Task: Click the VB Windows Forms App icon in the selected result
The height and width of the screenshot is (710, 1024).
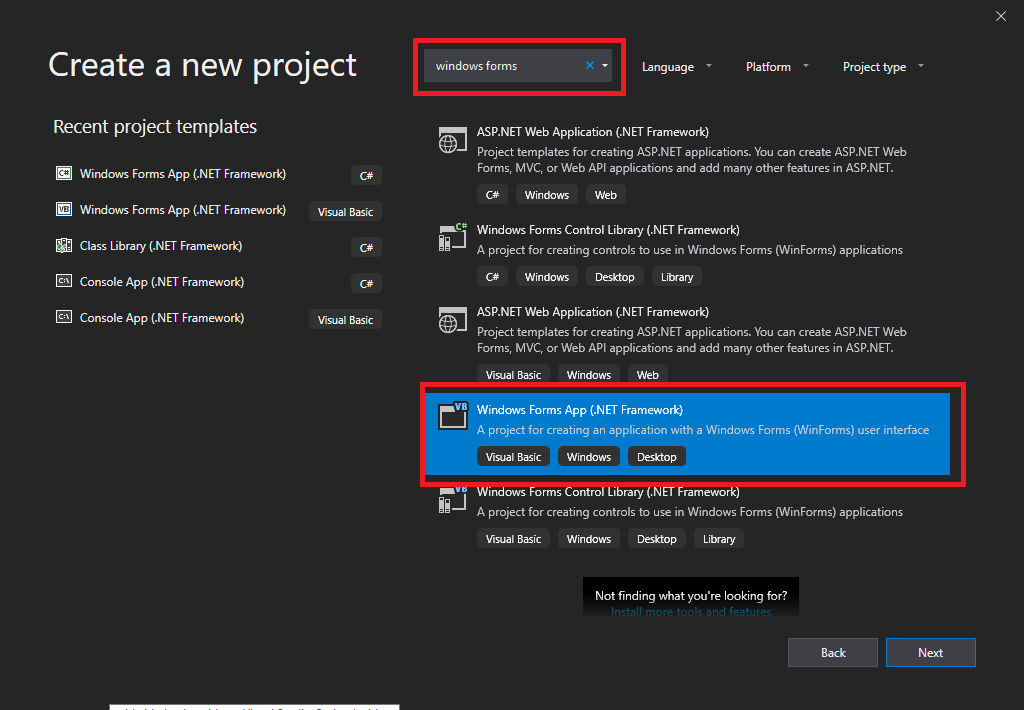Action: [453, 415]
